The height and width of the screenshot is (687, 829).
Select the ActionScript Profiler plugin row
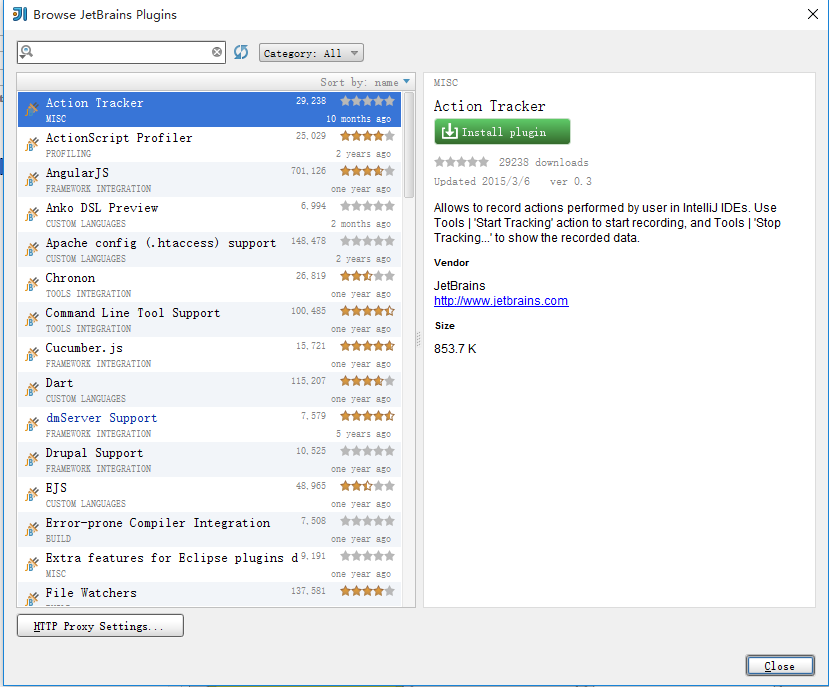tap(209, 144)
